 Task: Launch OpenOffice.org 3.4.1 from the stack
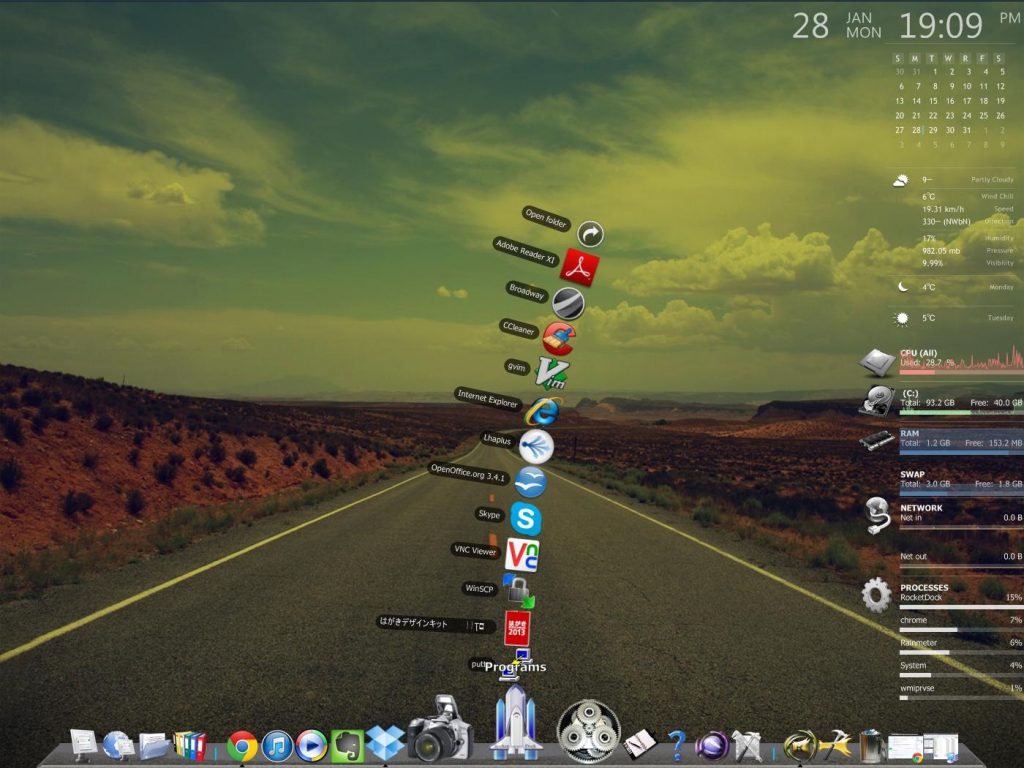tap(530, 481)
